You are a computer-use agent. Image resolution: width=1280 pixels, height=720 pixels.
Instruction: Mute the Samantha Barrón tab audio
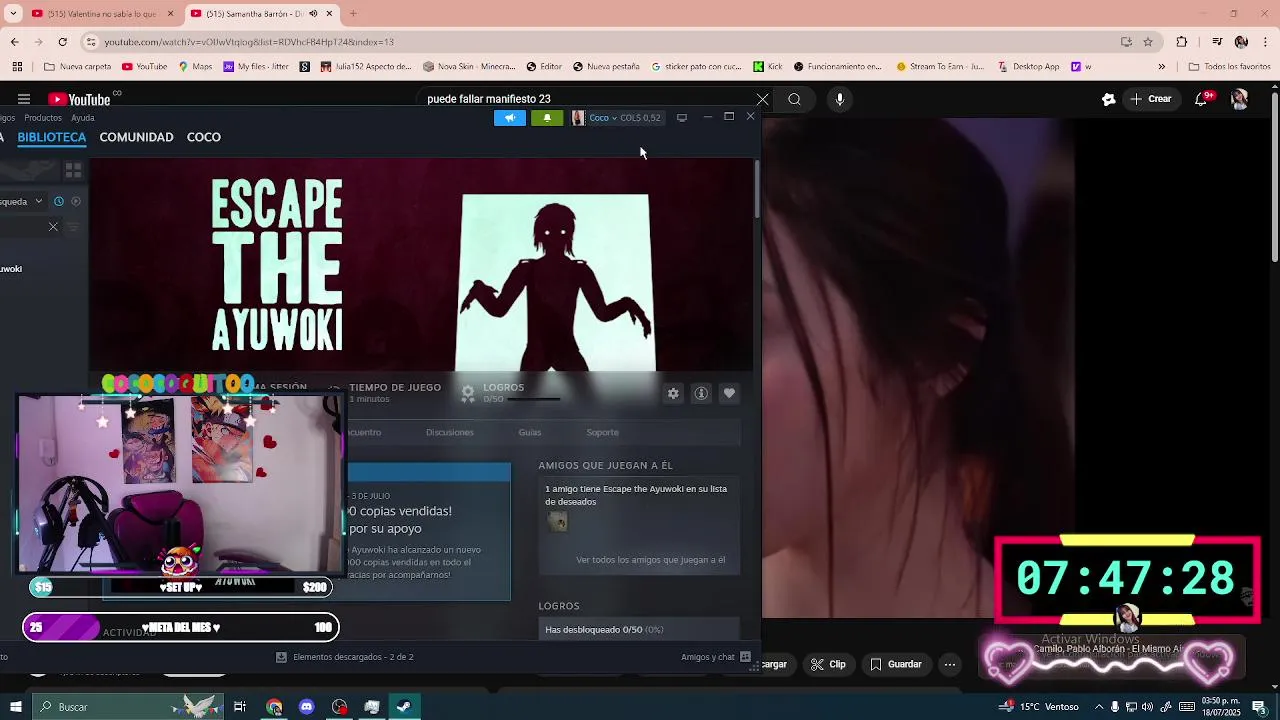pos(313,14)
